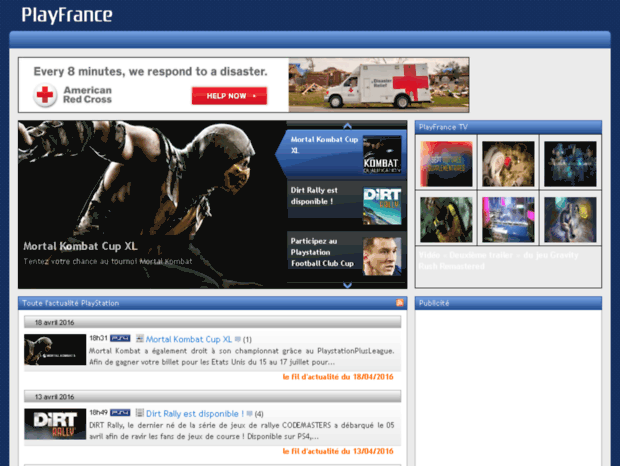Screen dimensions: 620x466
Task: Open the Mortal Kombat news thumbnail
Action: pyautogui.click(x=55, y=349)
